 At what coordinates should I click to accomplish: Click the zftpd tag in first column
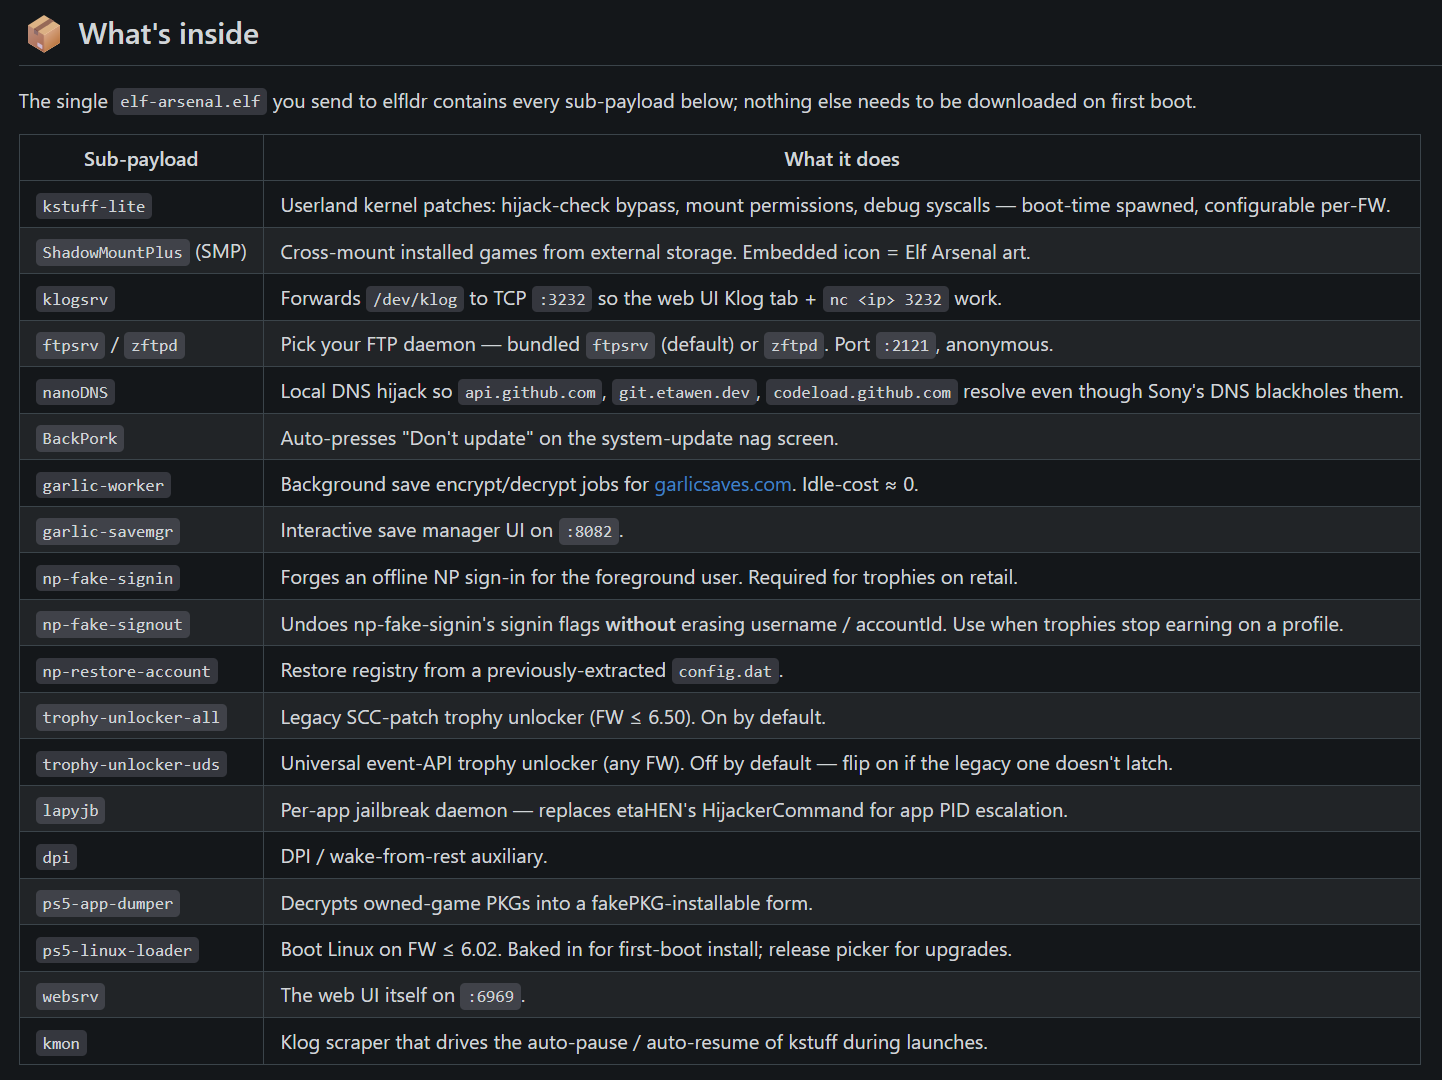[154, 346]
